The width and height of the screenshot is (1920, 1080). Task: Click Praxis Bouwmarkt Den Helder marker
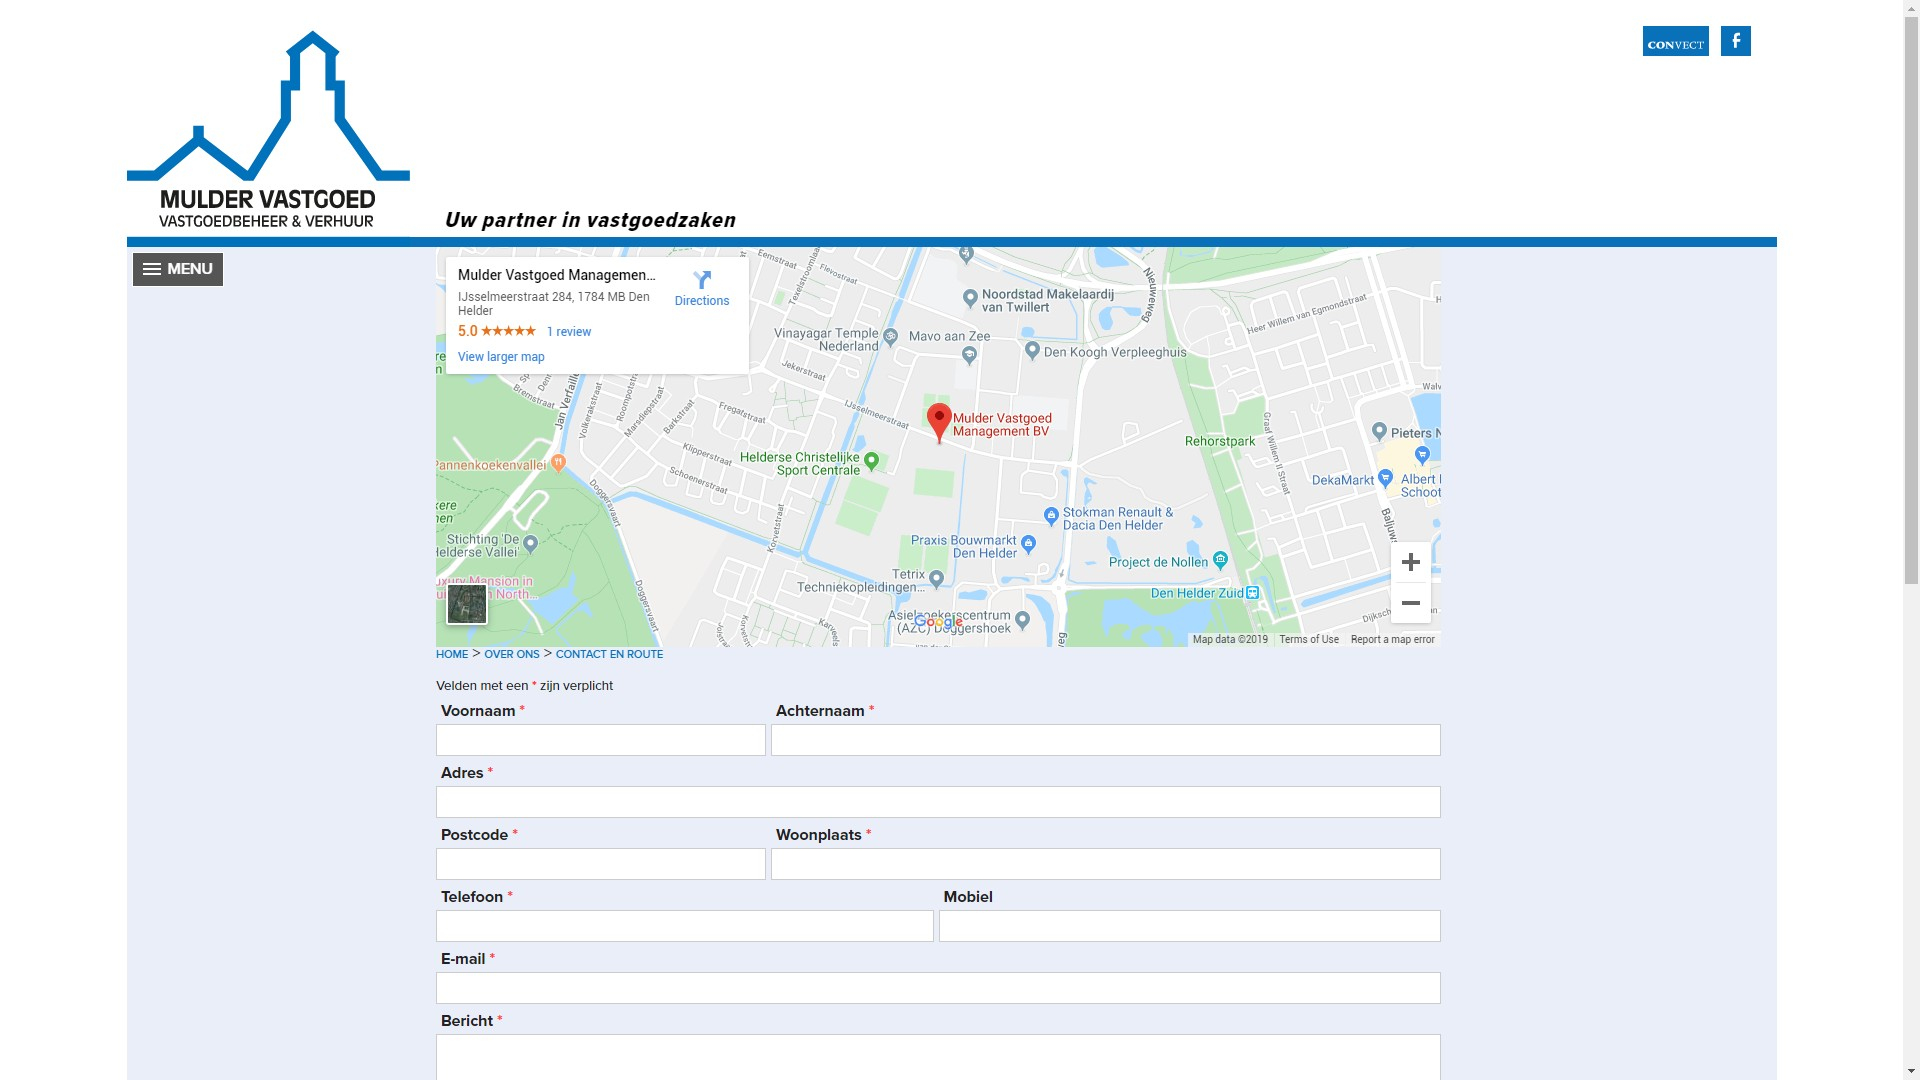[x=1028, y=544]
